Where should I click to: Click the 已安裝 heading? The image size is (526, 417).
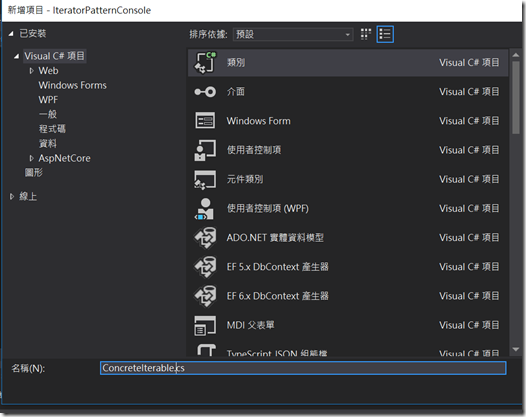[33, 34]
